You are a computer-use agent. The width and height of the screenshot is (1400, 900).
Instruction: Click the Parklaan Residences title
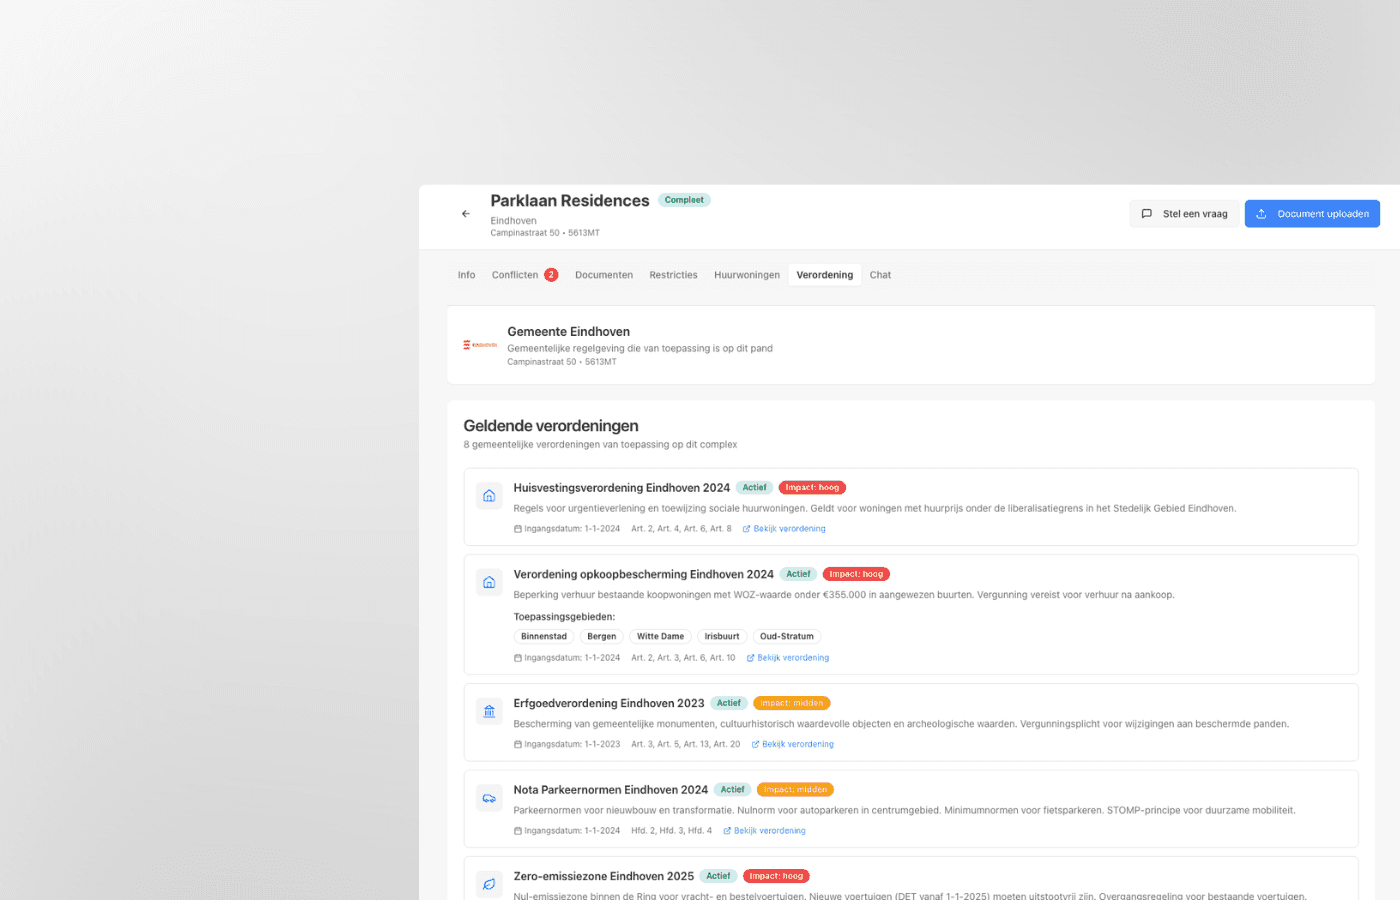(570, 201)
